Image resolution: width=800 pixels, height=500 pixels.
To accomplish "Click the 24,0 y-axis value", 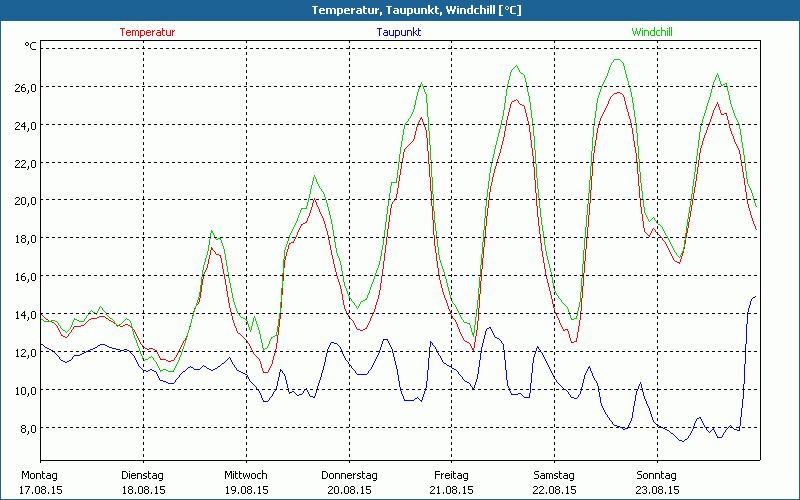I will coord(26,126).
